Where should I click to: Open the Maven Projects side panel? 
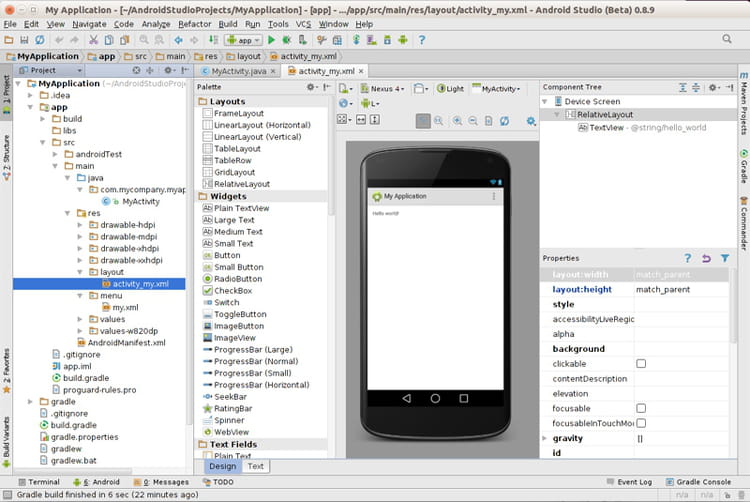[744, 103]
